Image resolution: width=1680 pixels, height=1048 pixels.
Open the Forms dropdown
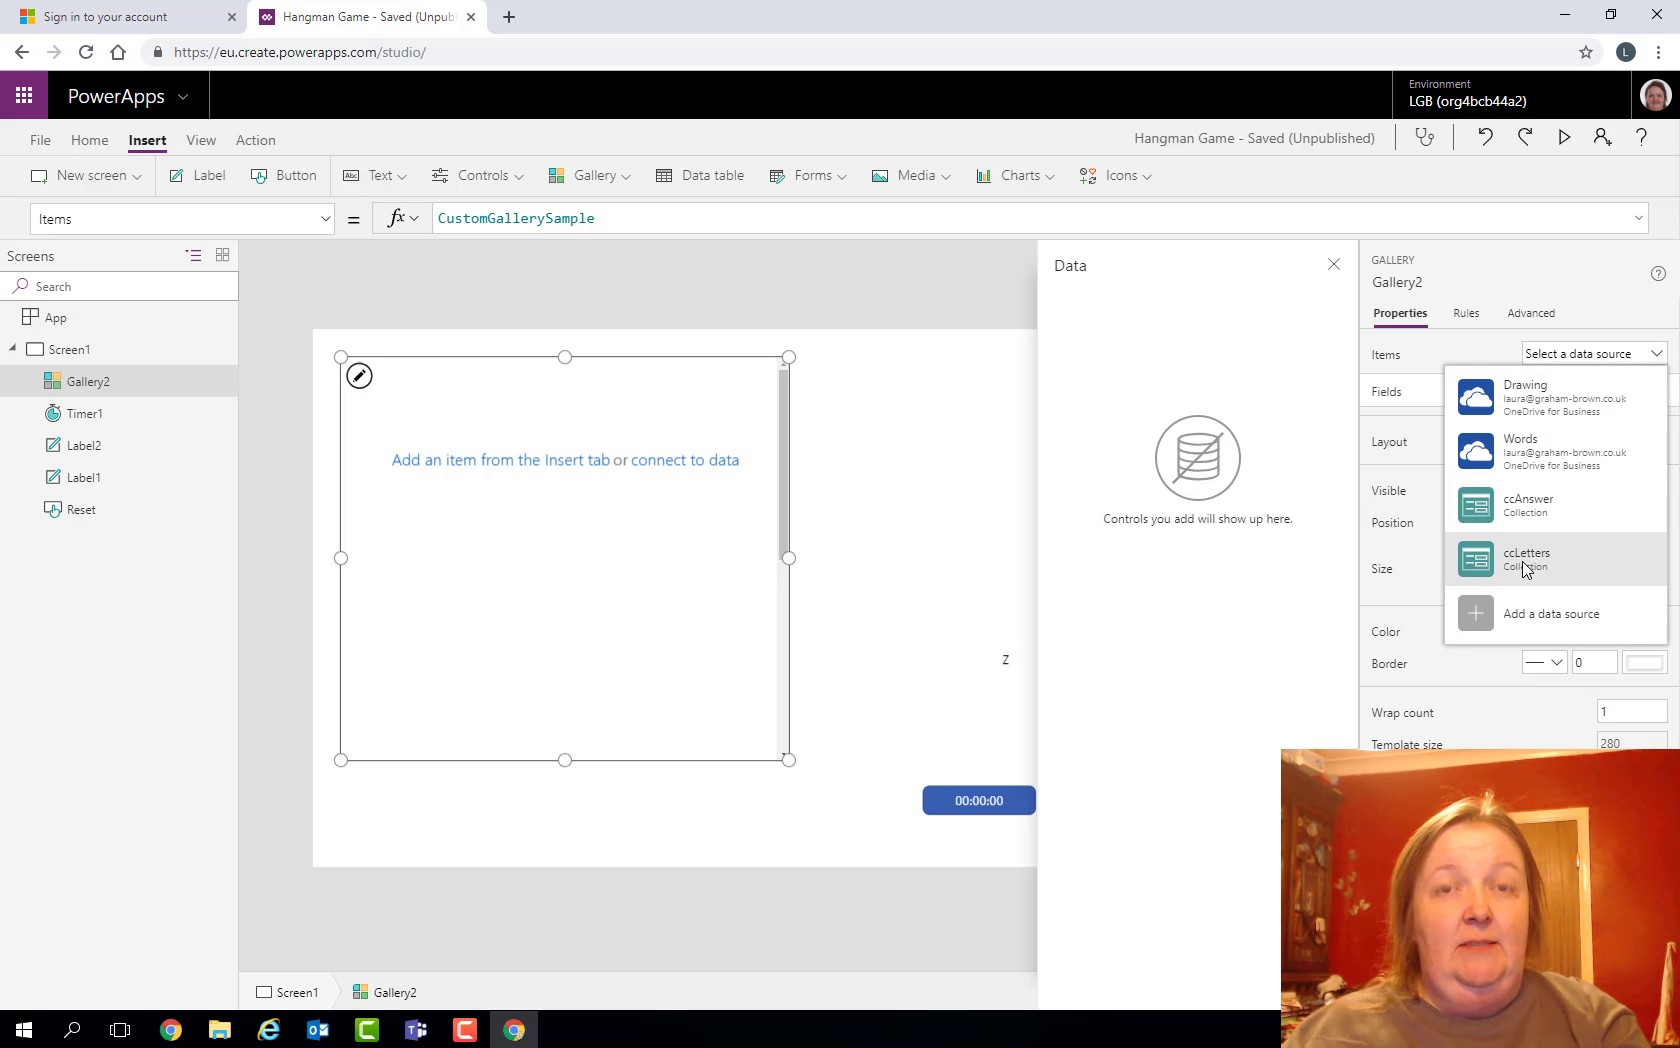pyautogui.click(x=808, y=175)
